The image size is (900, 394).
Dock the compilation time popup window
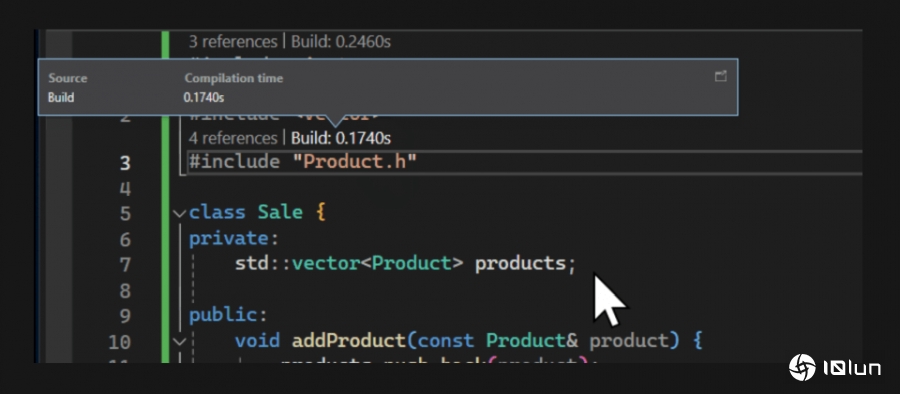pos(720,76)
